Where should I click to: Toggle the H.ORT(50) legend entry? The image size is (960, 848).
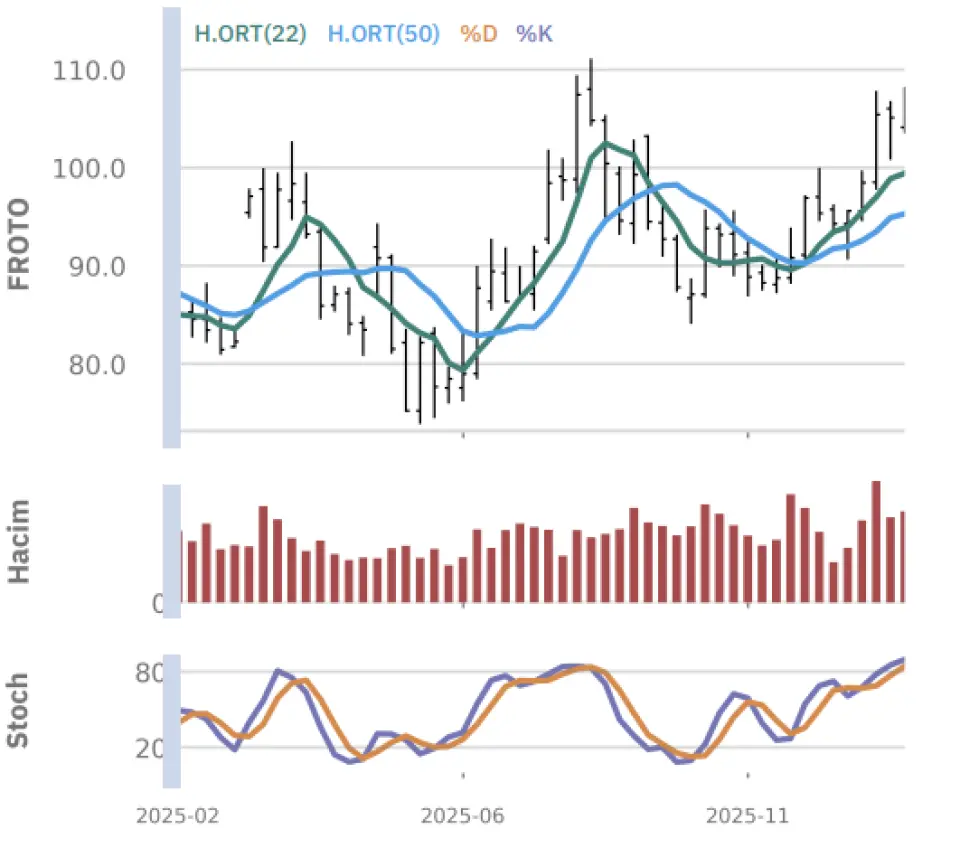pos(383,34)
